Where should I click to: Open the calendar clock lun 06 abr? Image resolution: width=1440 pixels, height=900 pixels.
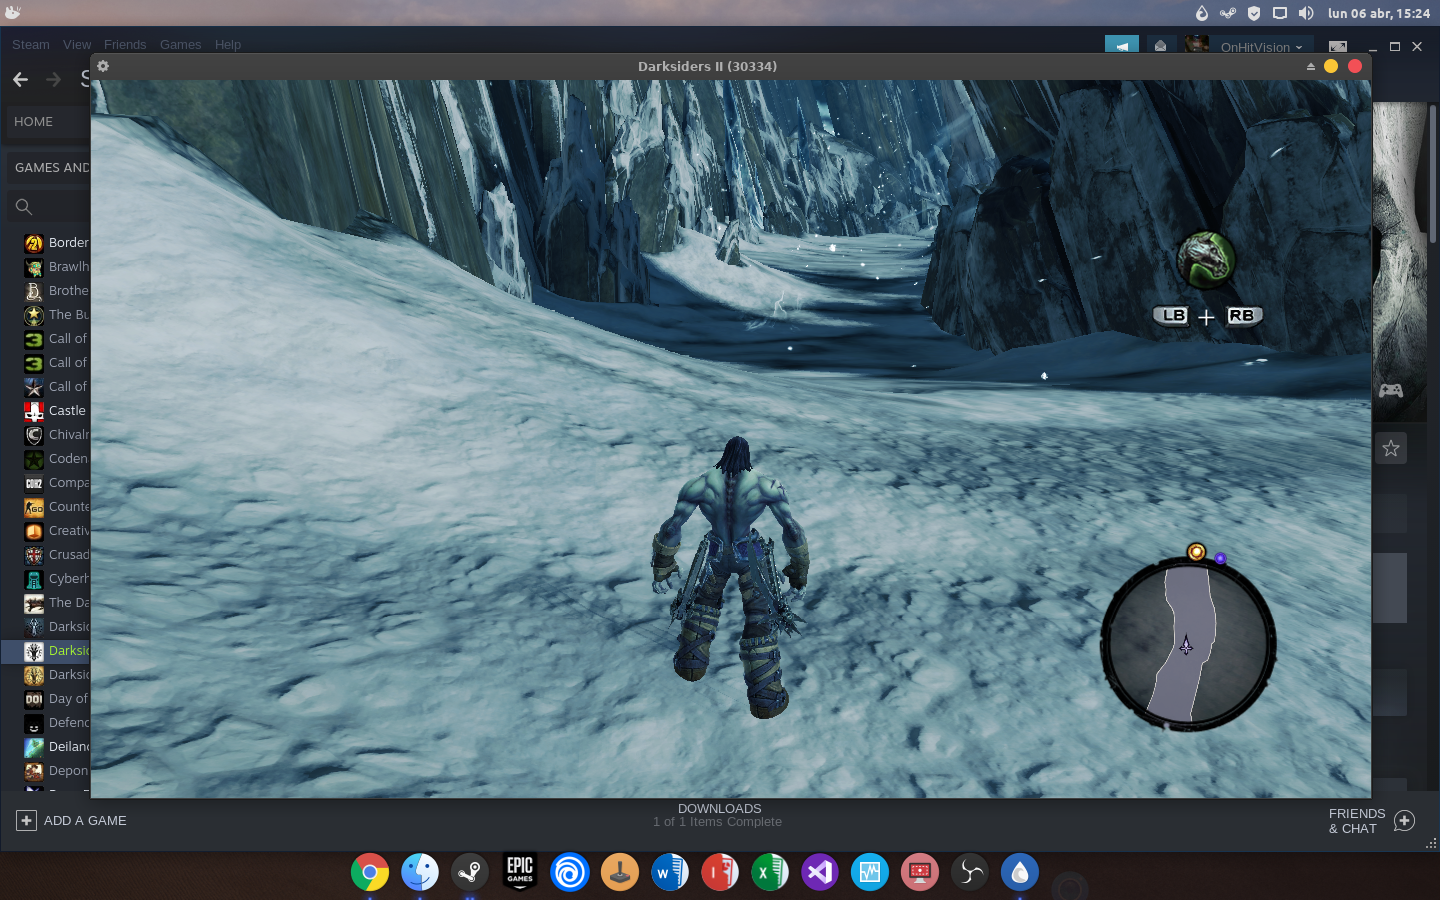coord(1379,13)
